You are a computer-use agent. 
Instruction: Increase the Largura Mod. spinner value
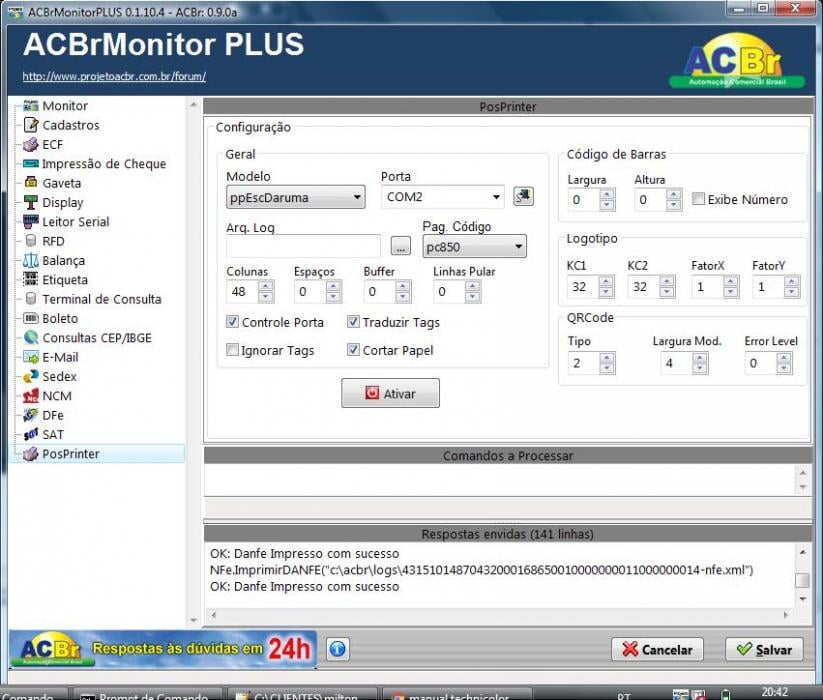point(700,358)
